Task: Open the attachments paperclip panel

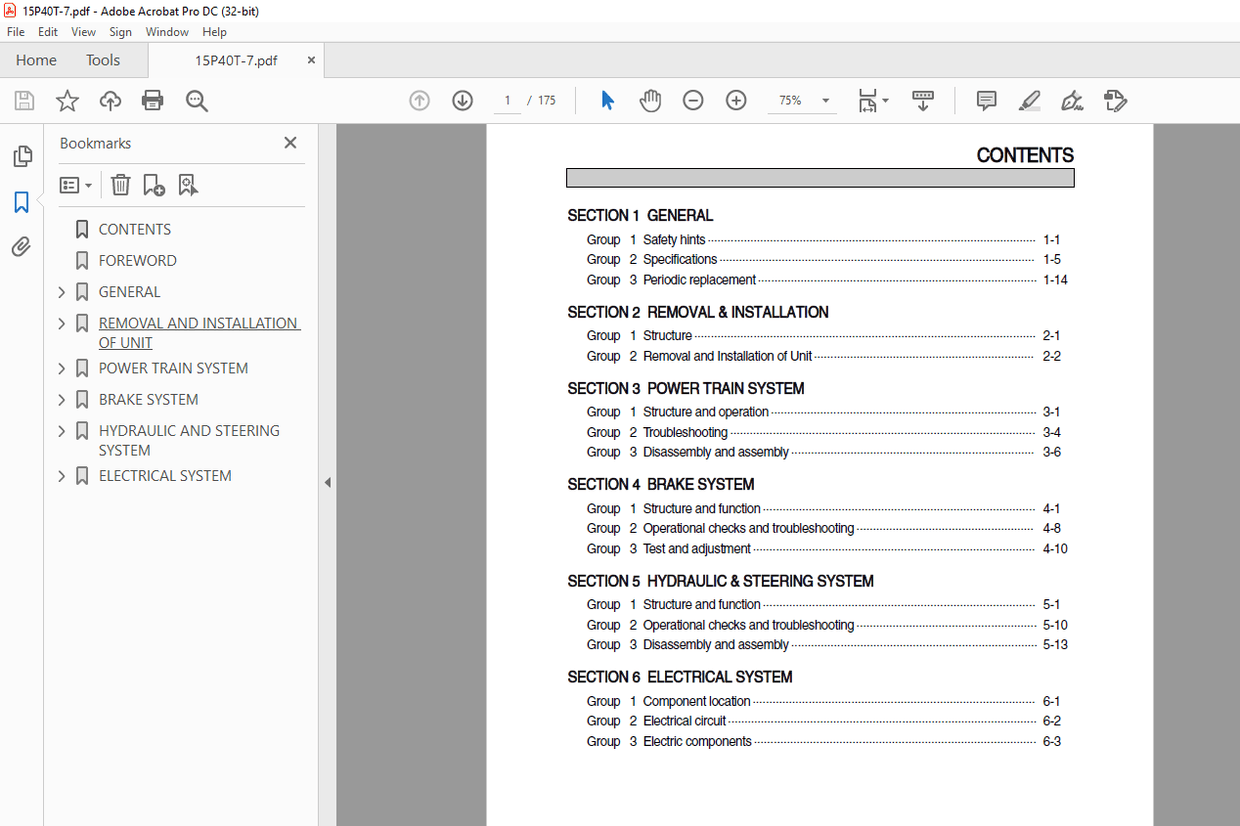Action: coord(21,246)
